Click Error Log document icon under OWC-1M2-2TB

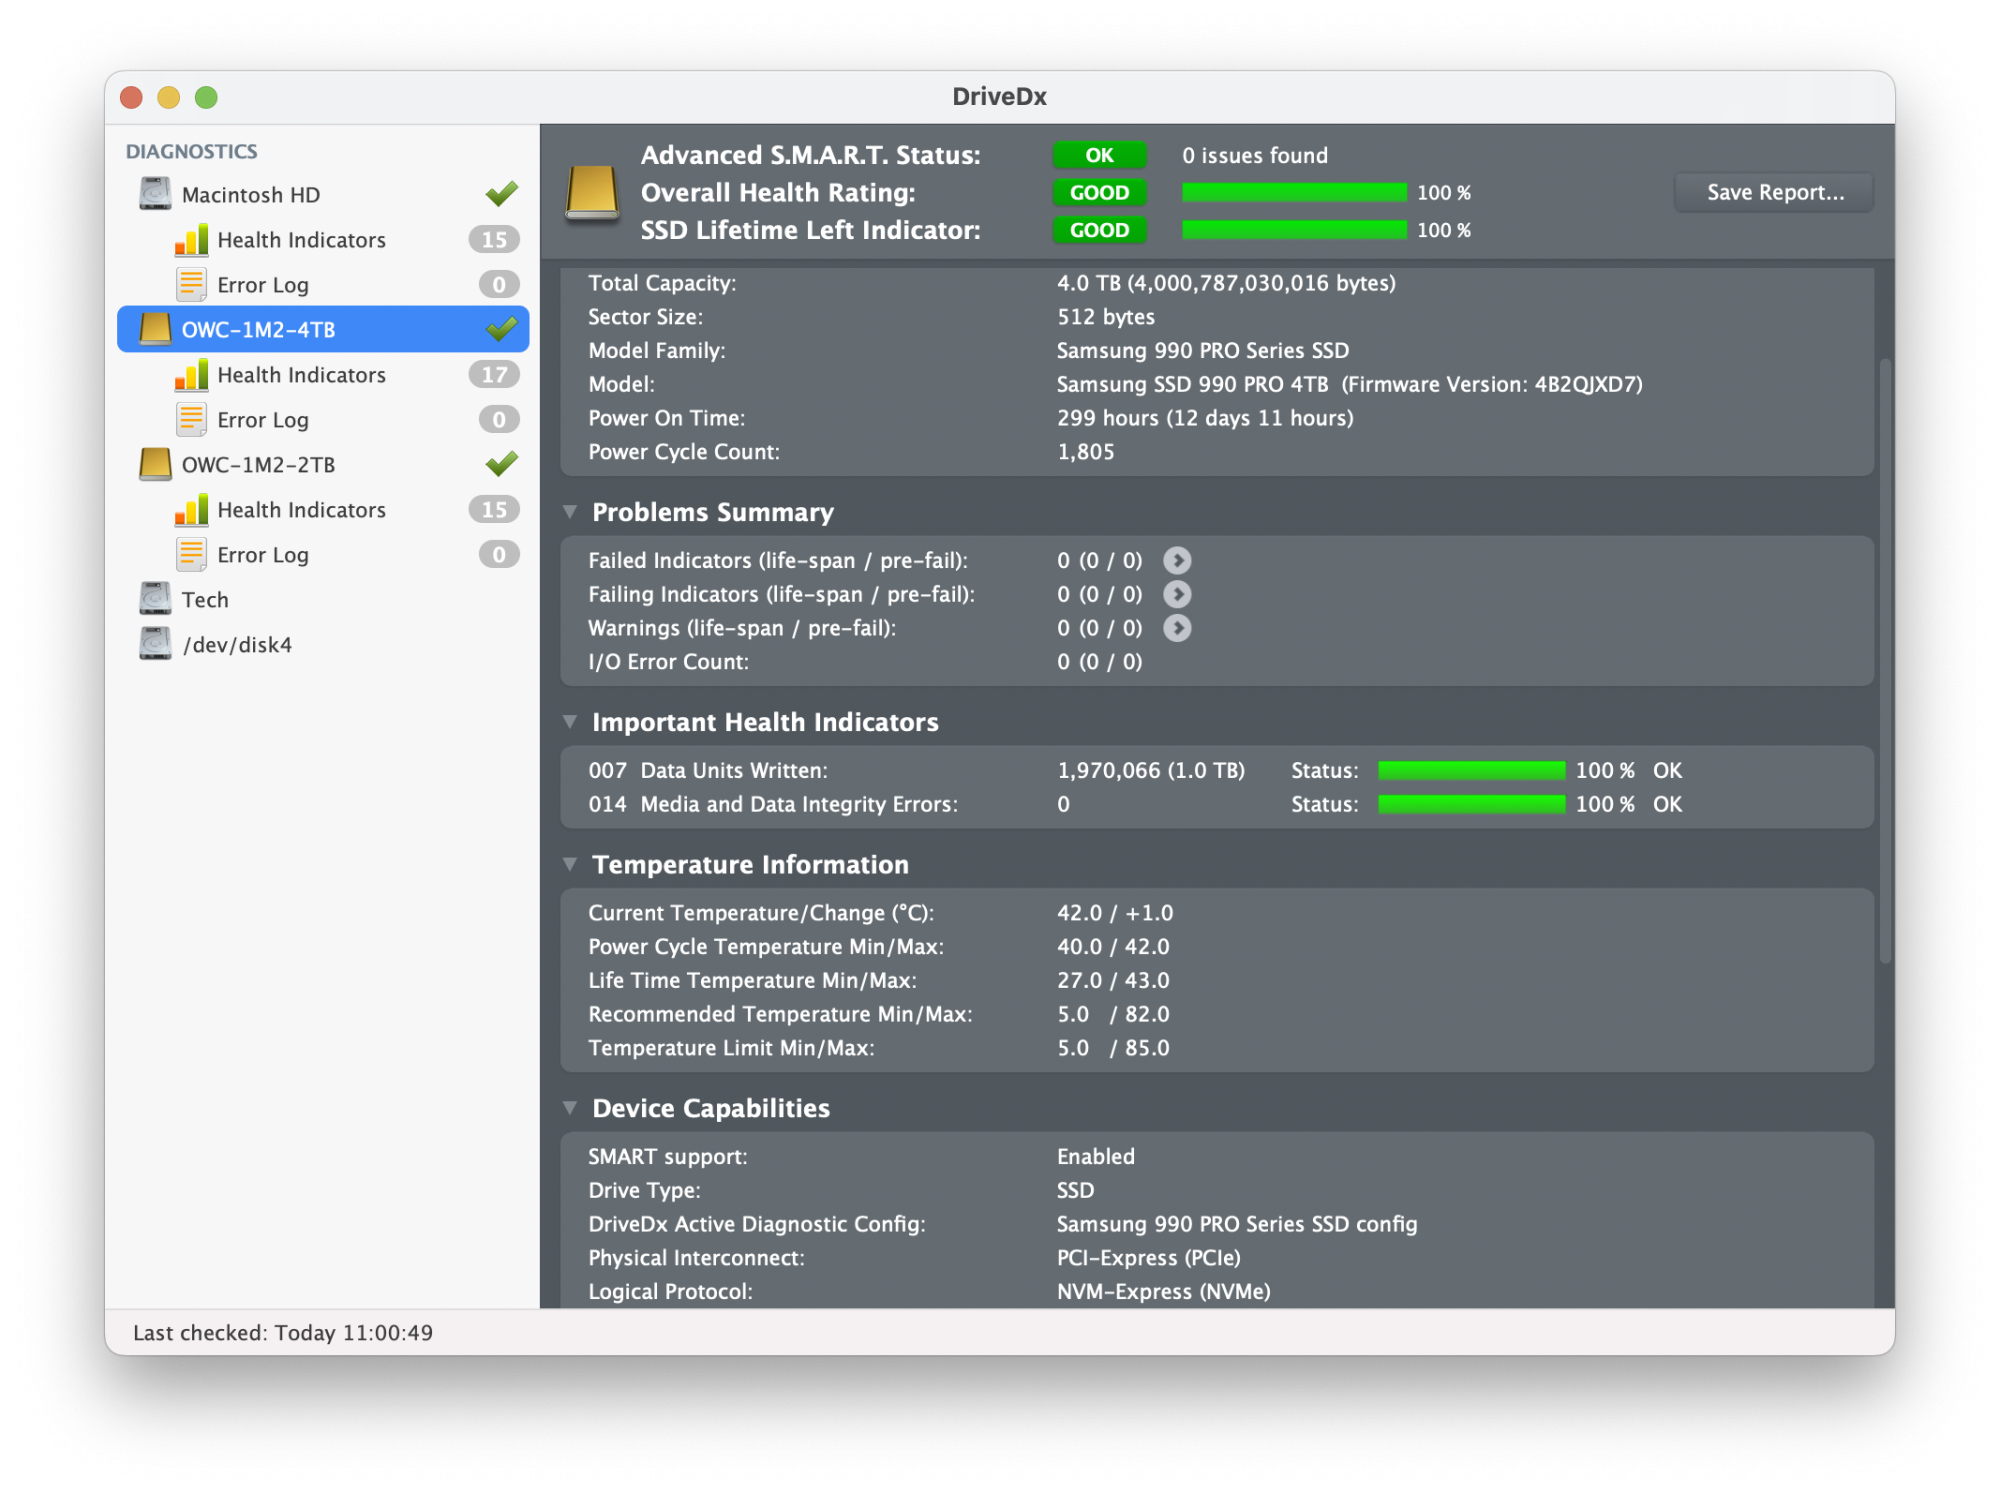tap(191, 555)
